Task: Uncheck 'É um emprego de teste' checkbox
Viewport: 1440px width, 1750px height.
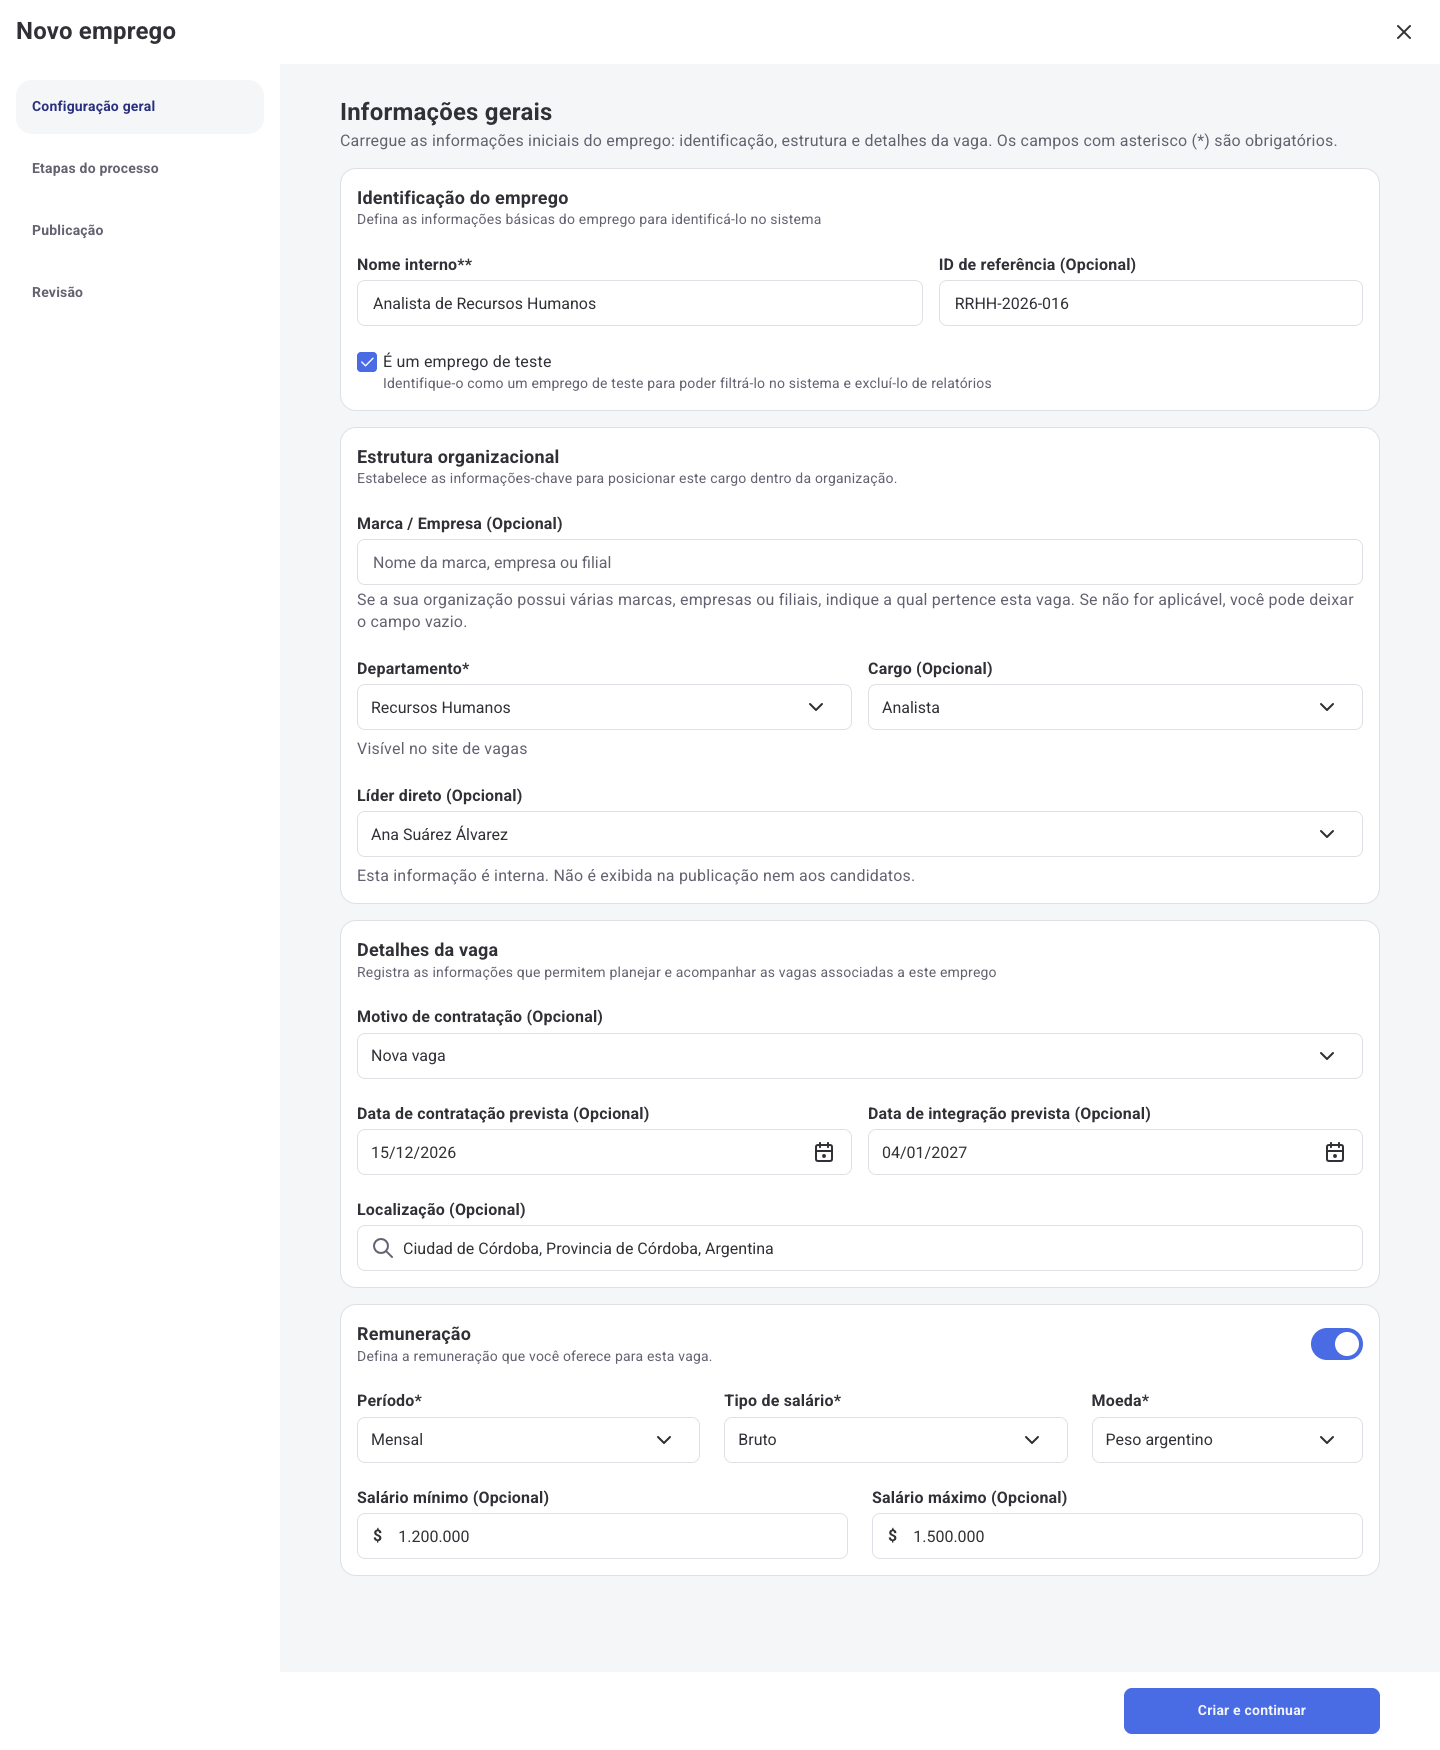Action: [367, 362]
